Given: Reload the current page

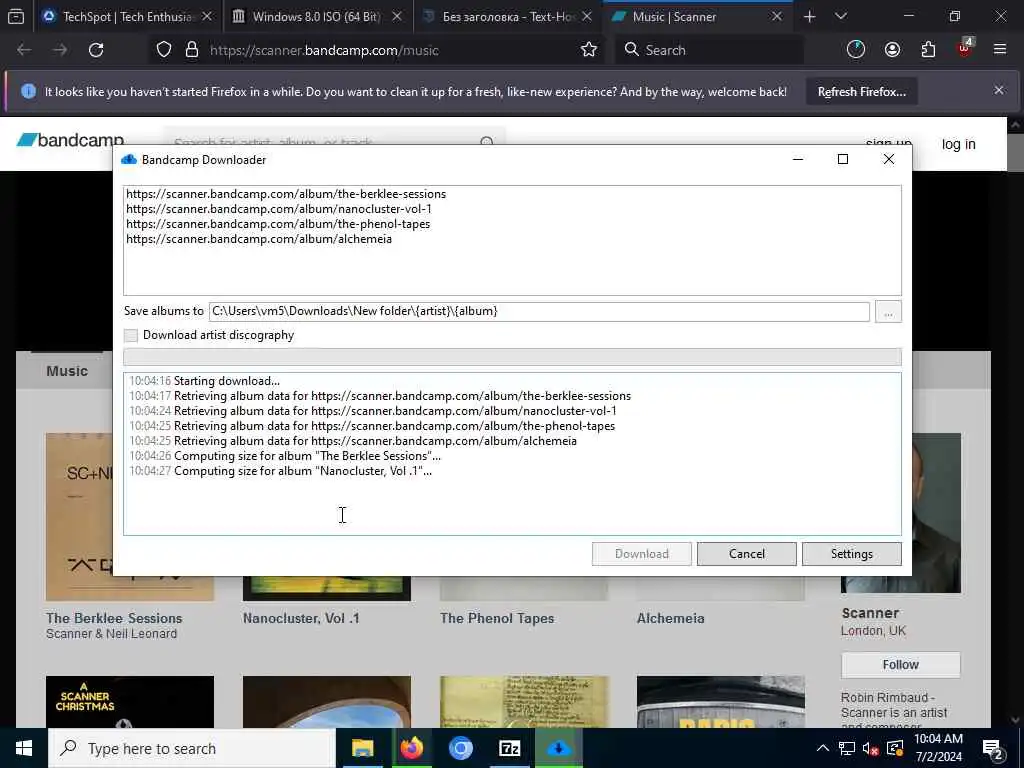Looking at the screenshot, I should pos(96,50).
